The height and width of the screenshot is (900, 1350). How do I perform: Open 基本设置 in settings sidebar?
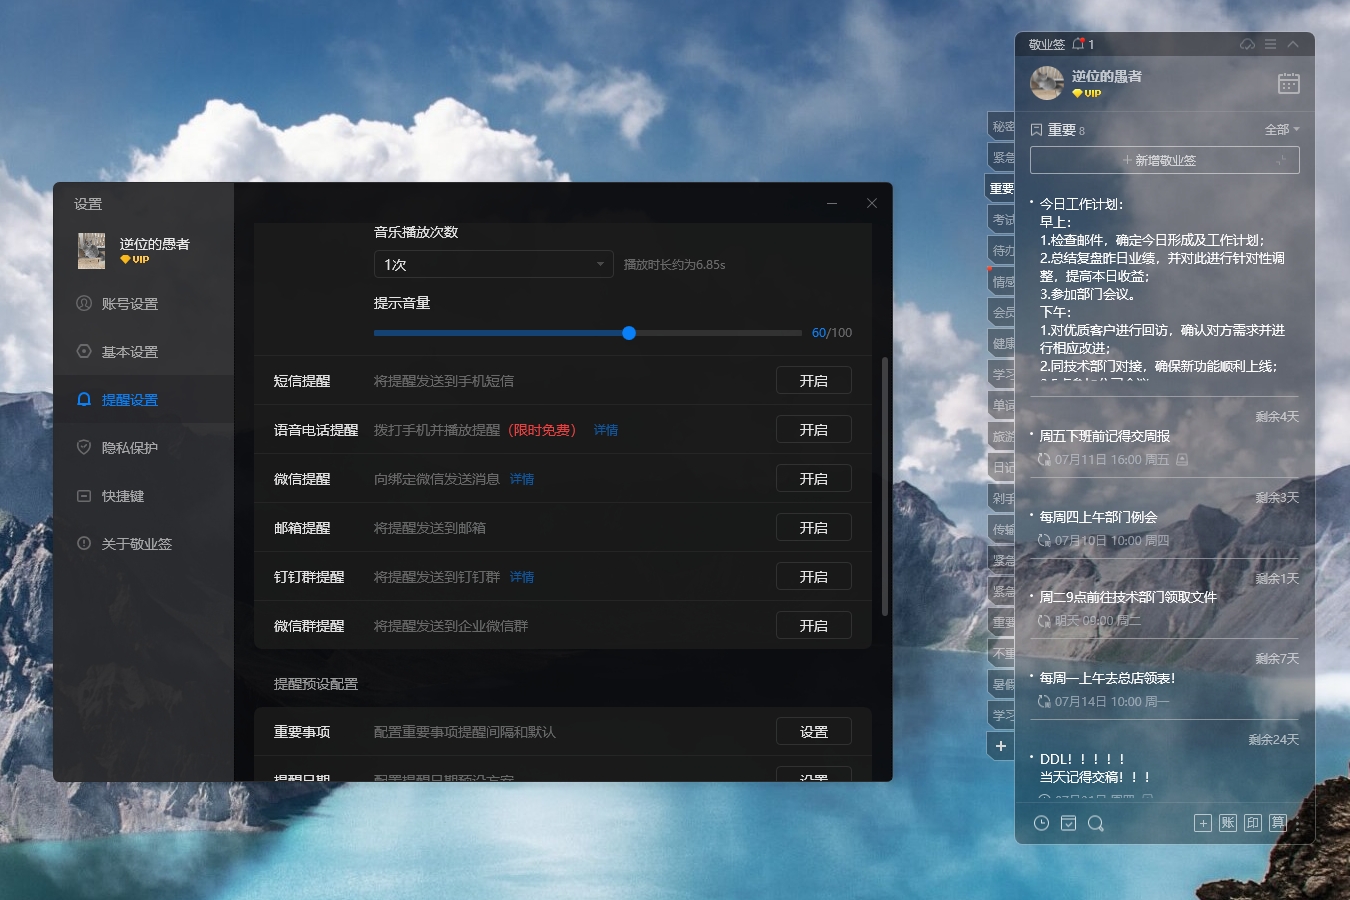[x=144, y=352]
